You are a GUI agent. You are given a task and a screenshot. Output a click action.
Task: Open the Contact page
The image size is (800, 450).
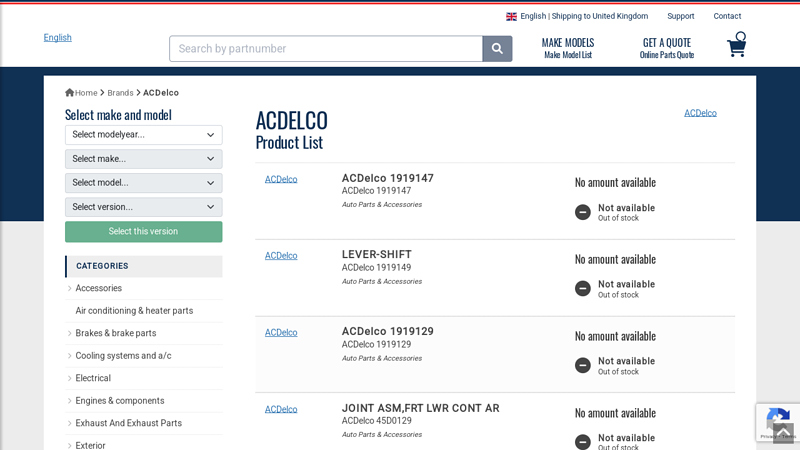point(727,16)
